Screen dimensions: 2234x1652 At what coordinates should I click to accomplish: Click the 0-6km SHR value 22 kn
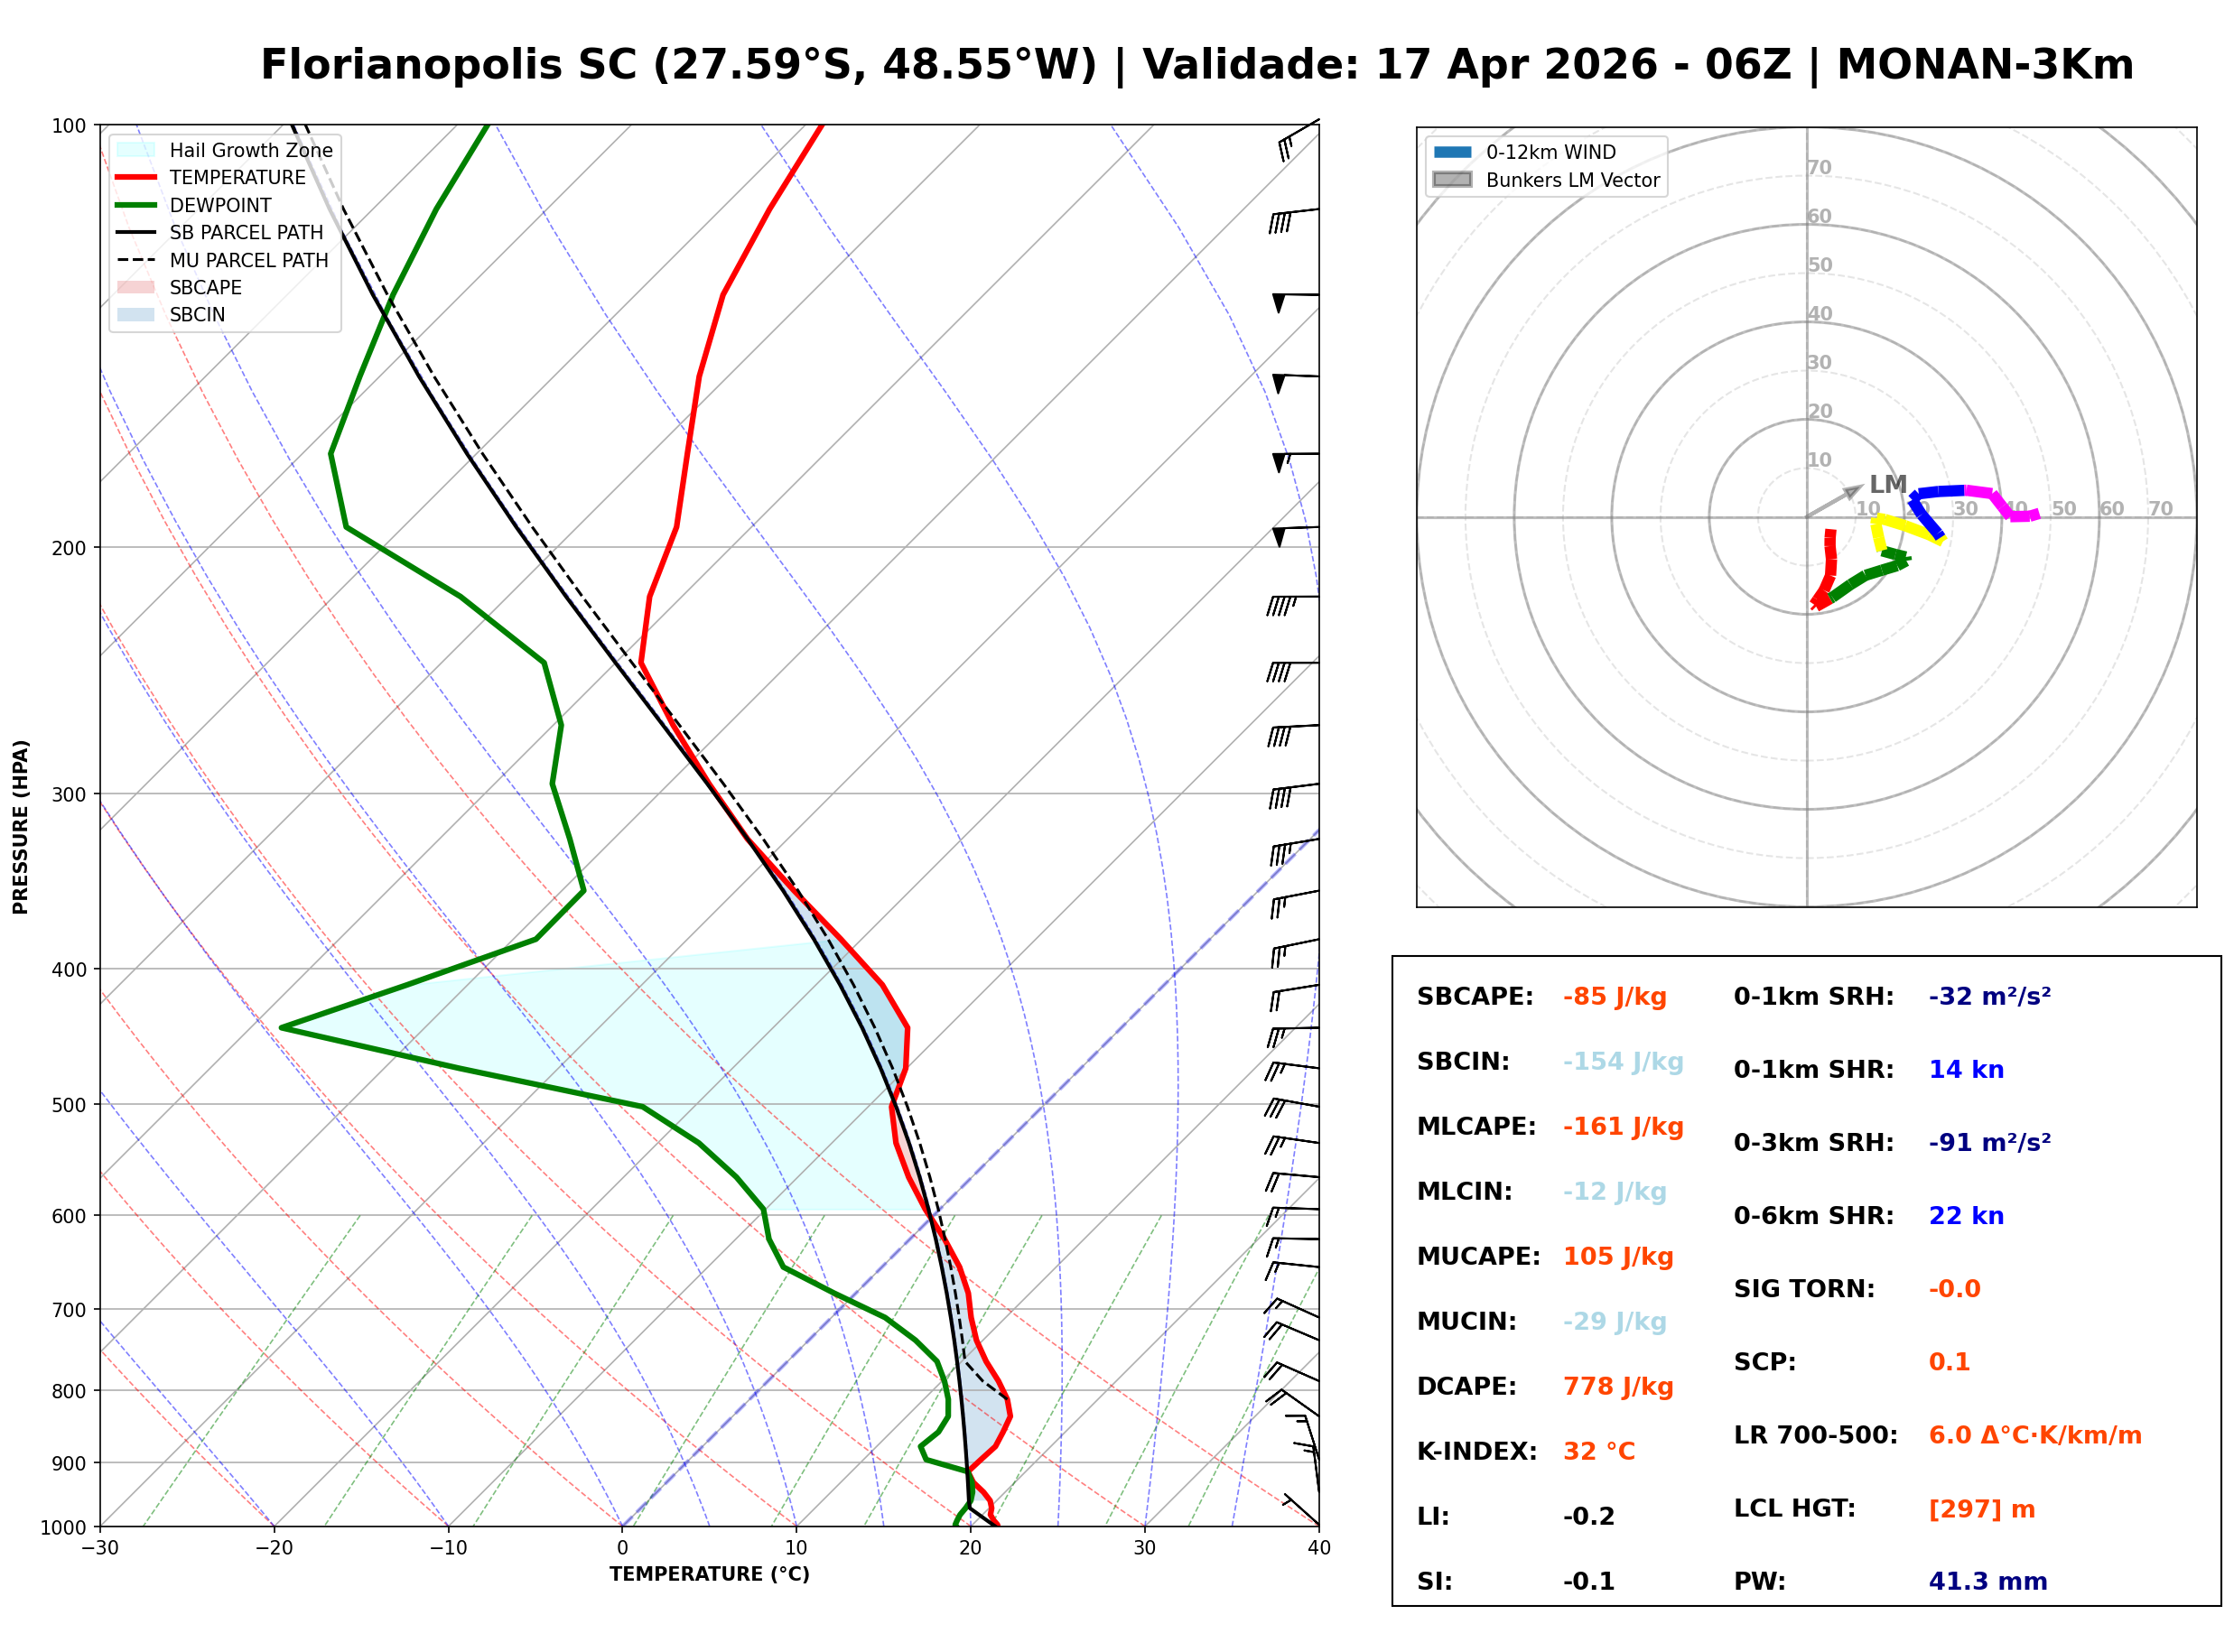coord(1966,1216)
